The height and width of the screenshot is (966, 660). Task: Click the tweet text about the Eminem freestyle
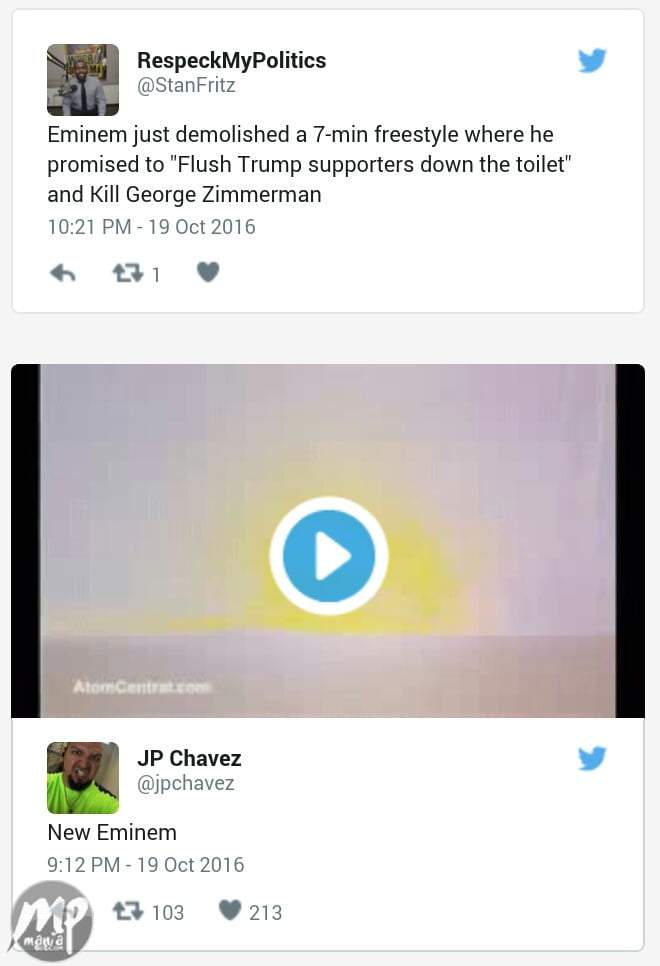(309, 164)
